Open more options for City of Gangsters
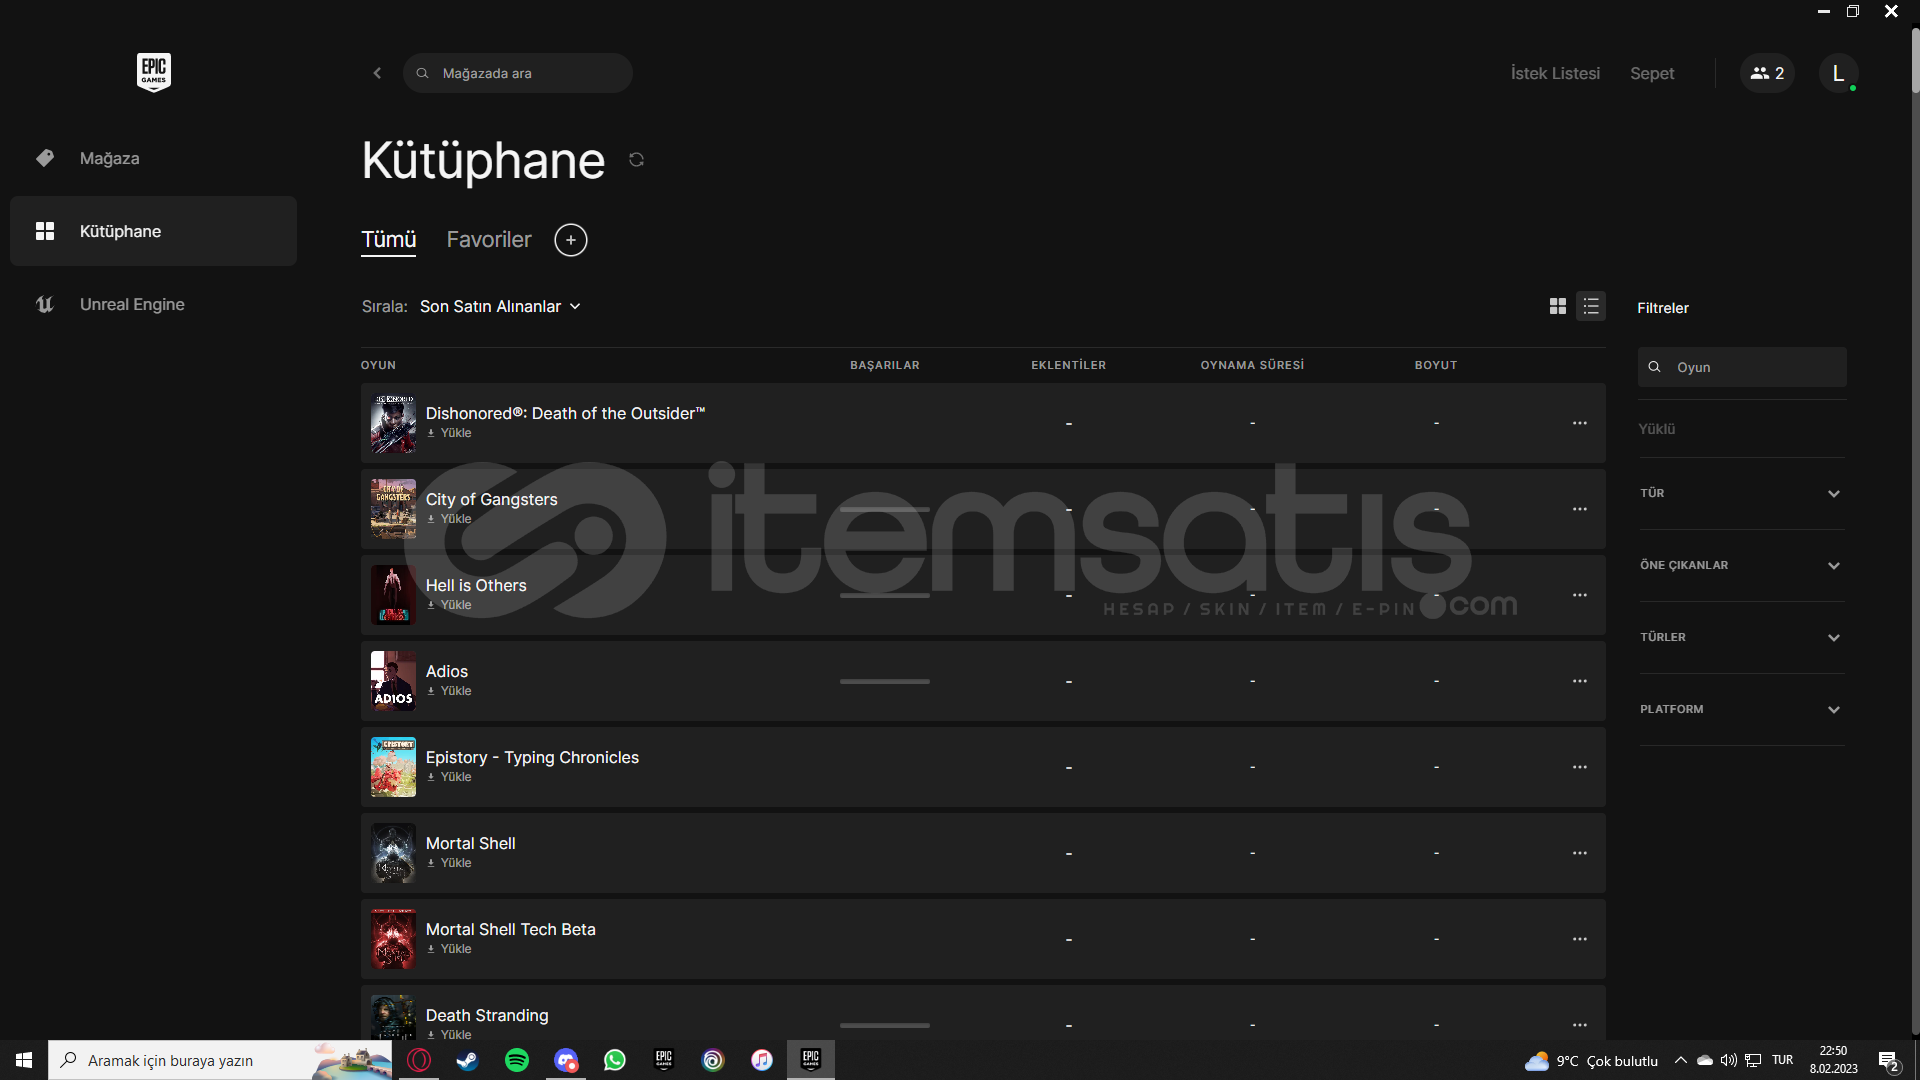 pyautogui.click(x=1580, y=509)
